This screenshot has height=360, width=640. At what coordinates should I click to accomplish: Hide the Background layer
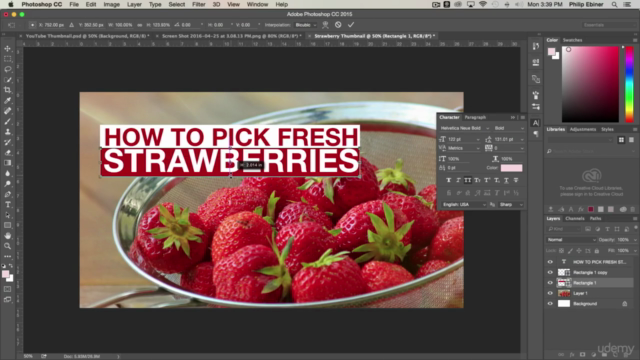click(550, 304)
